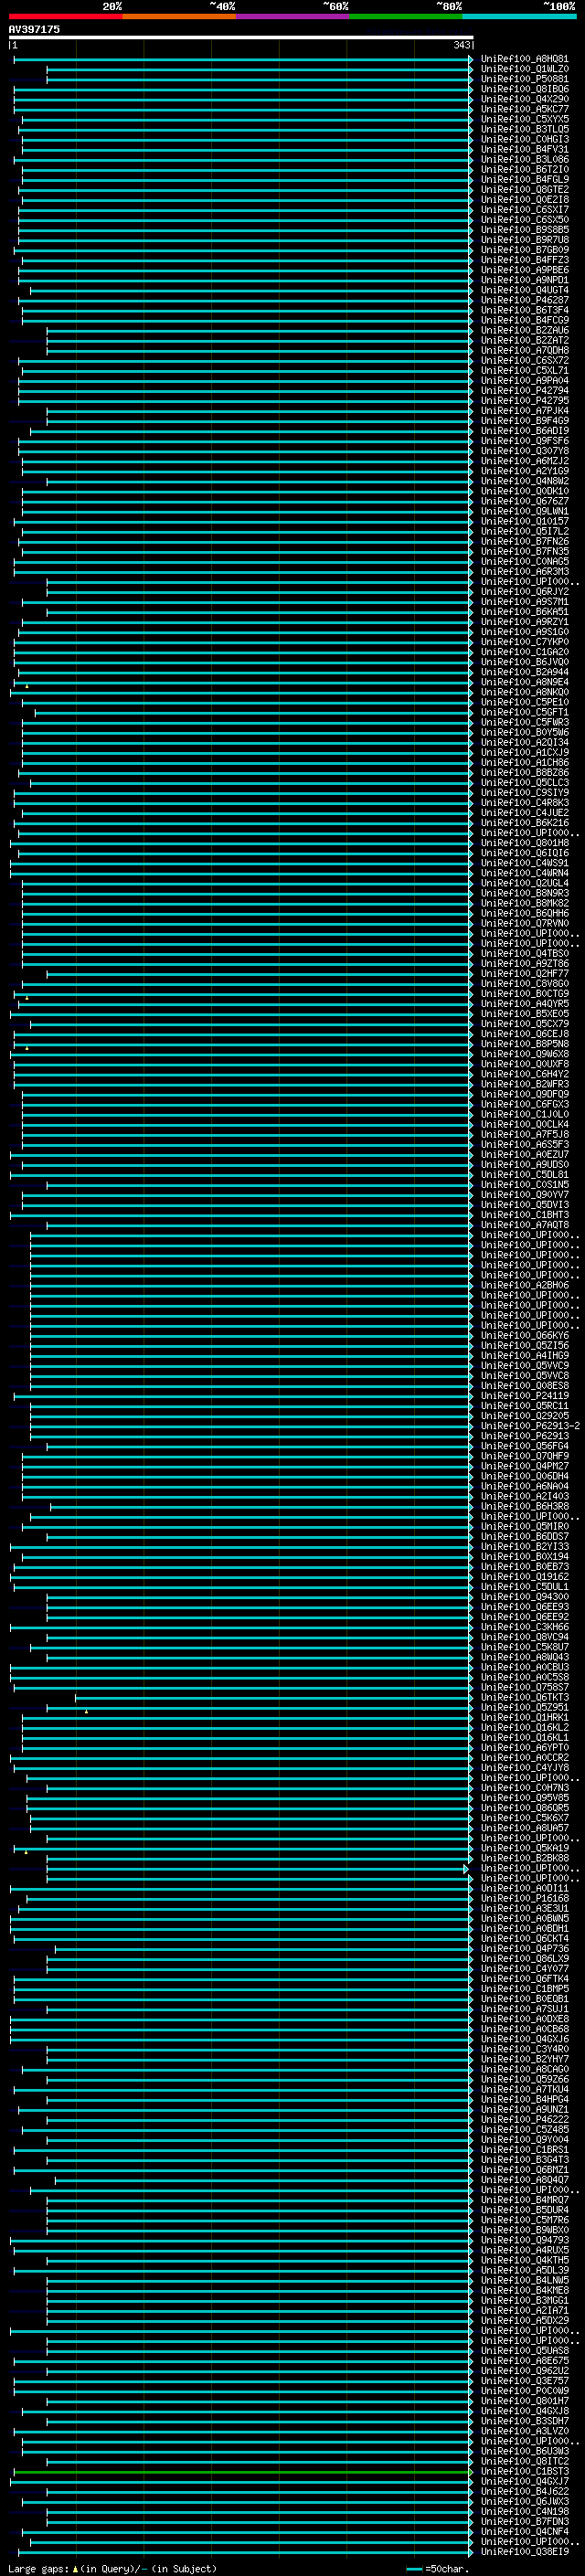
Task: Select hit label UniRef100_B9R7U8
Action: coord(524,239)
